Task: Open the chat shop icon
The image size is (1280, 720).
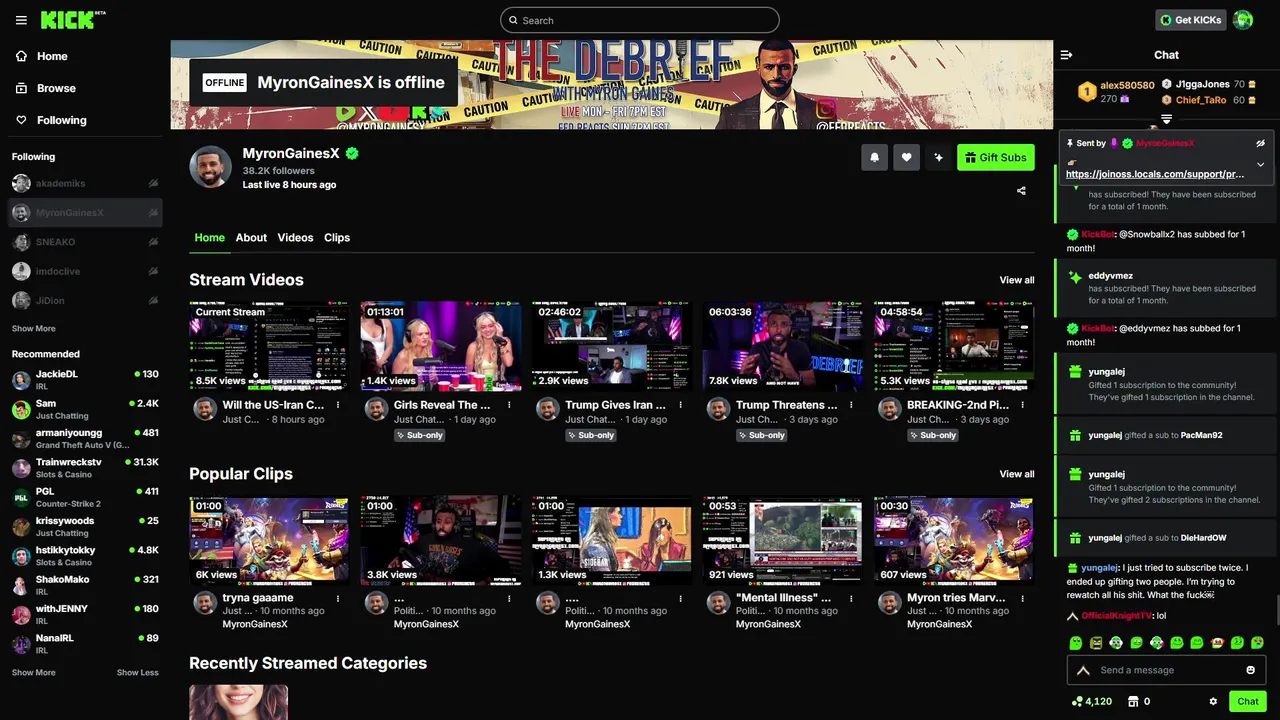Action: pyautogui.click(x=1135, y=702)
